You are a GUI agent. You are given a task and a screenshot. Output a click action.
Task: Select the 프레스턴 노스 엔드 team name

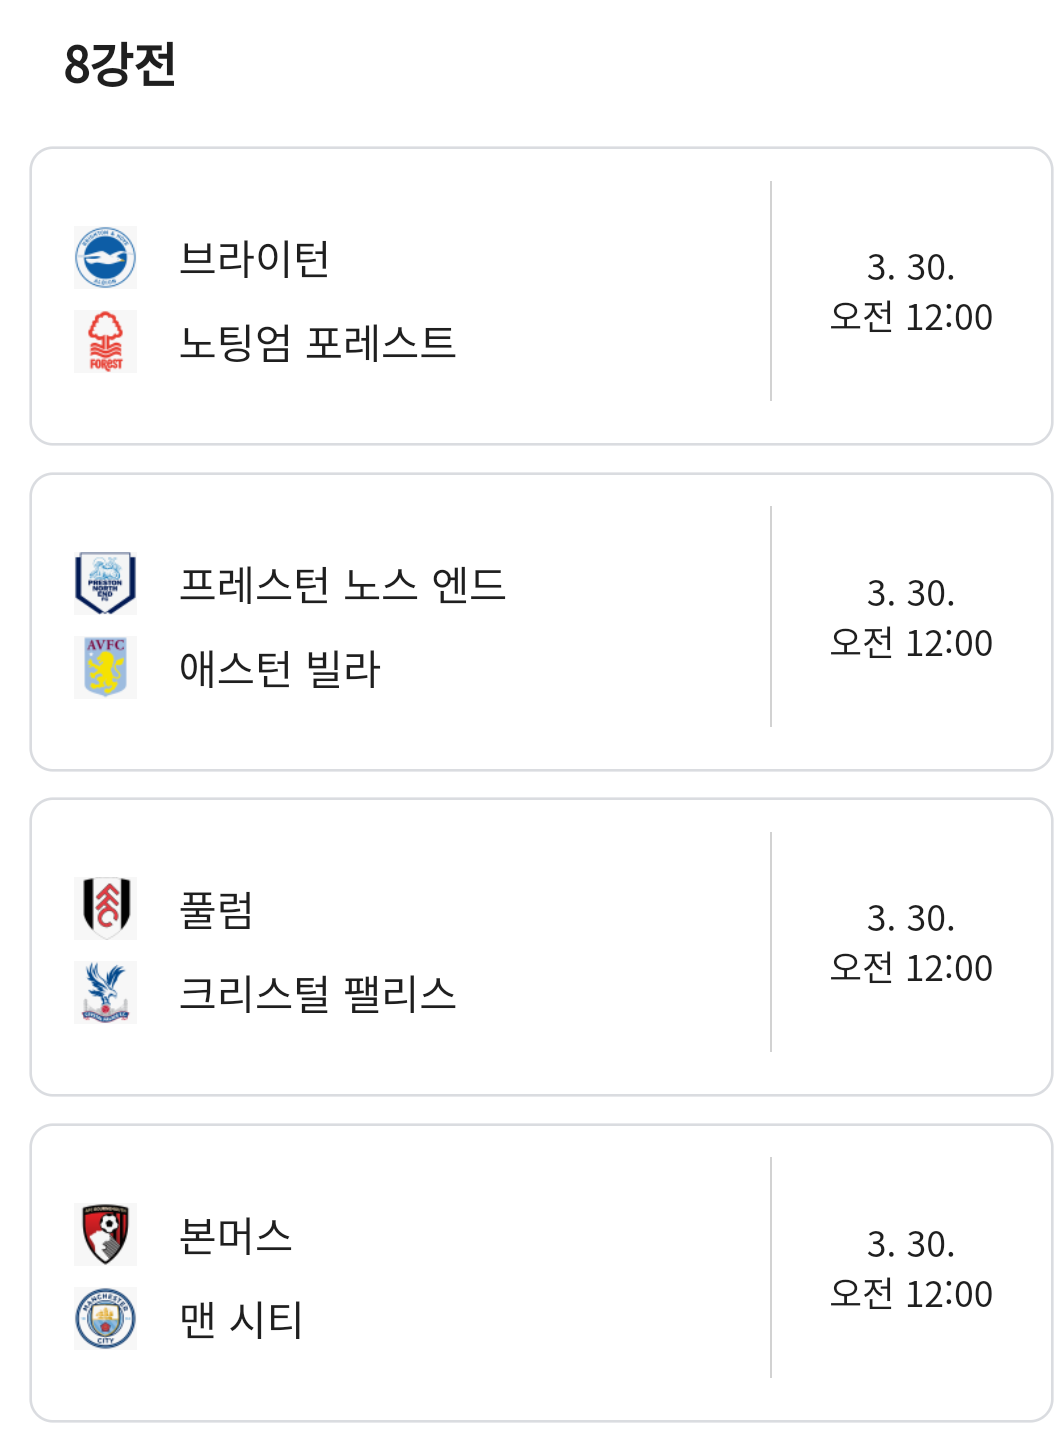point(342,585)
